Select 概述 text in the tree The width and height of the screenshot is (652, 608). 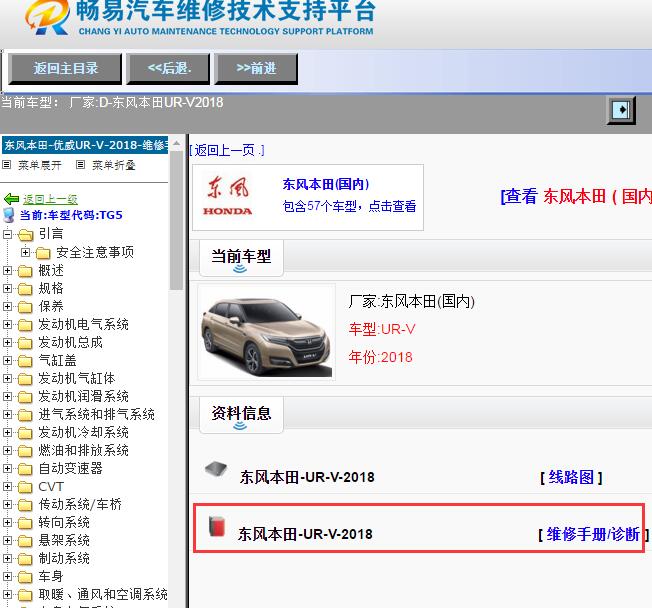point(51,270)
